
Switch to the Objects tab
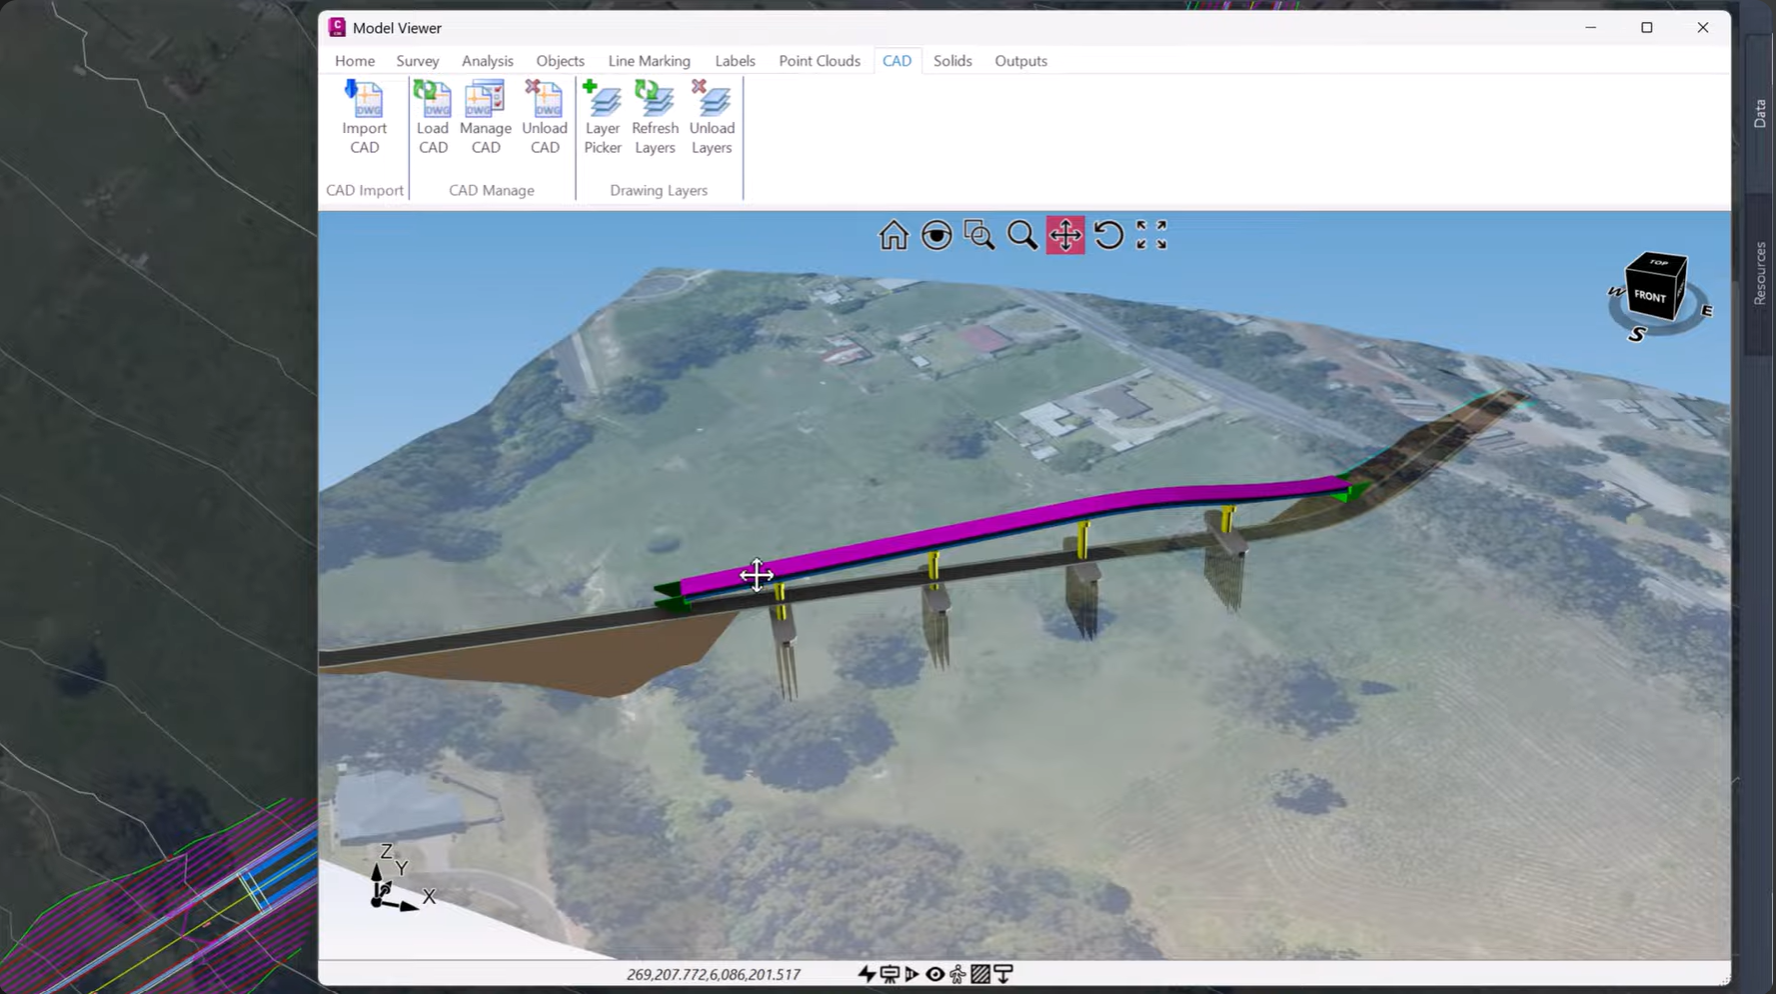pos(560,61)
